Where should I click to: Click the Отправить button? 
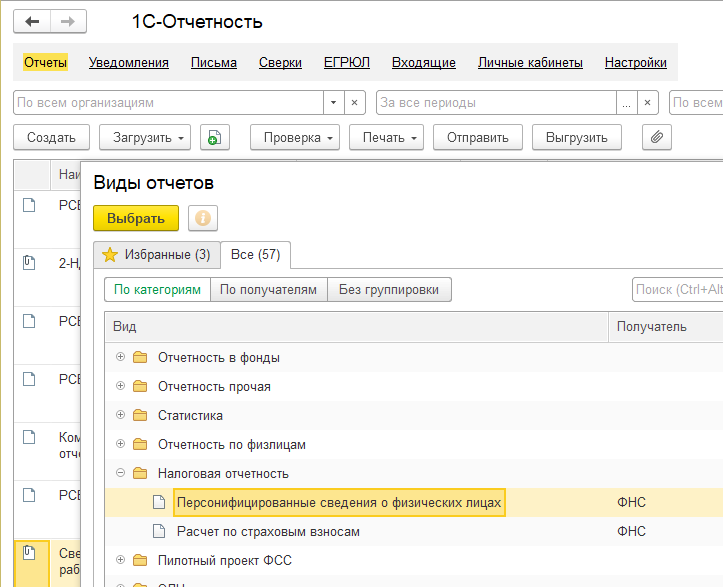coord(477,137)
